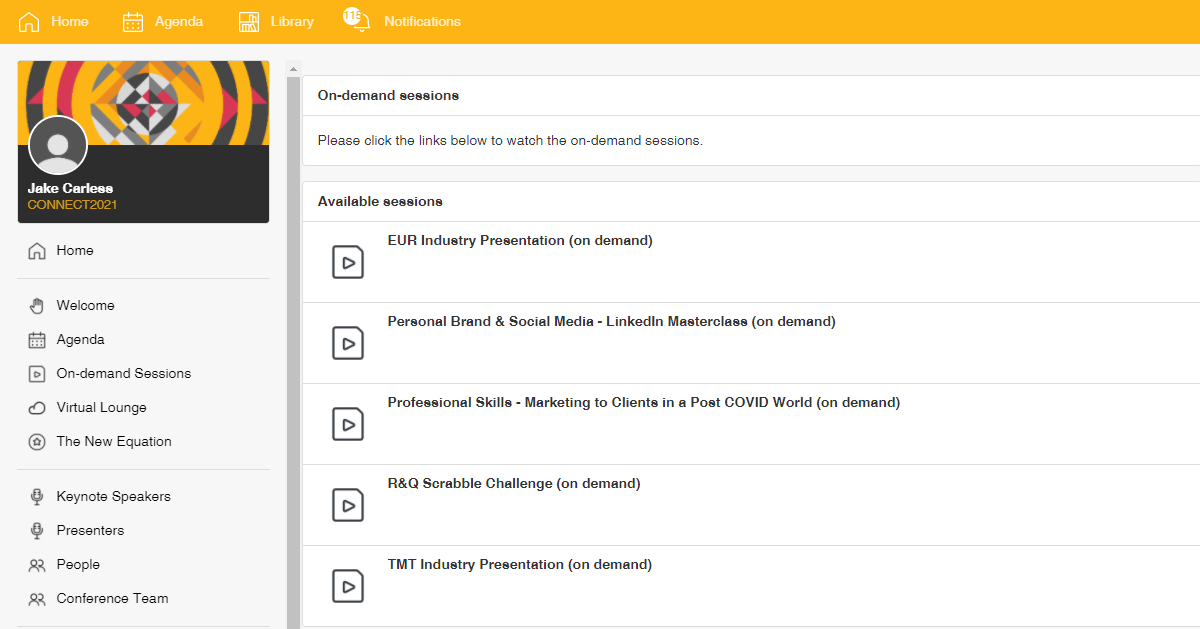
Task: Click Jake Carless profile avatar
Action: point(58,146)
